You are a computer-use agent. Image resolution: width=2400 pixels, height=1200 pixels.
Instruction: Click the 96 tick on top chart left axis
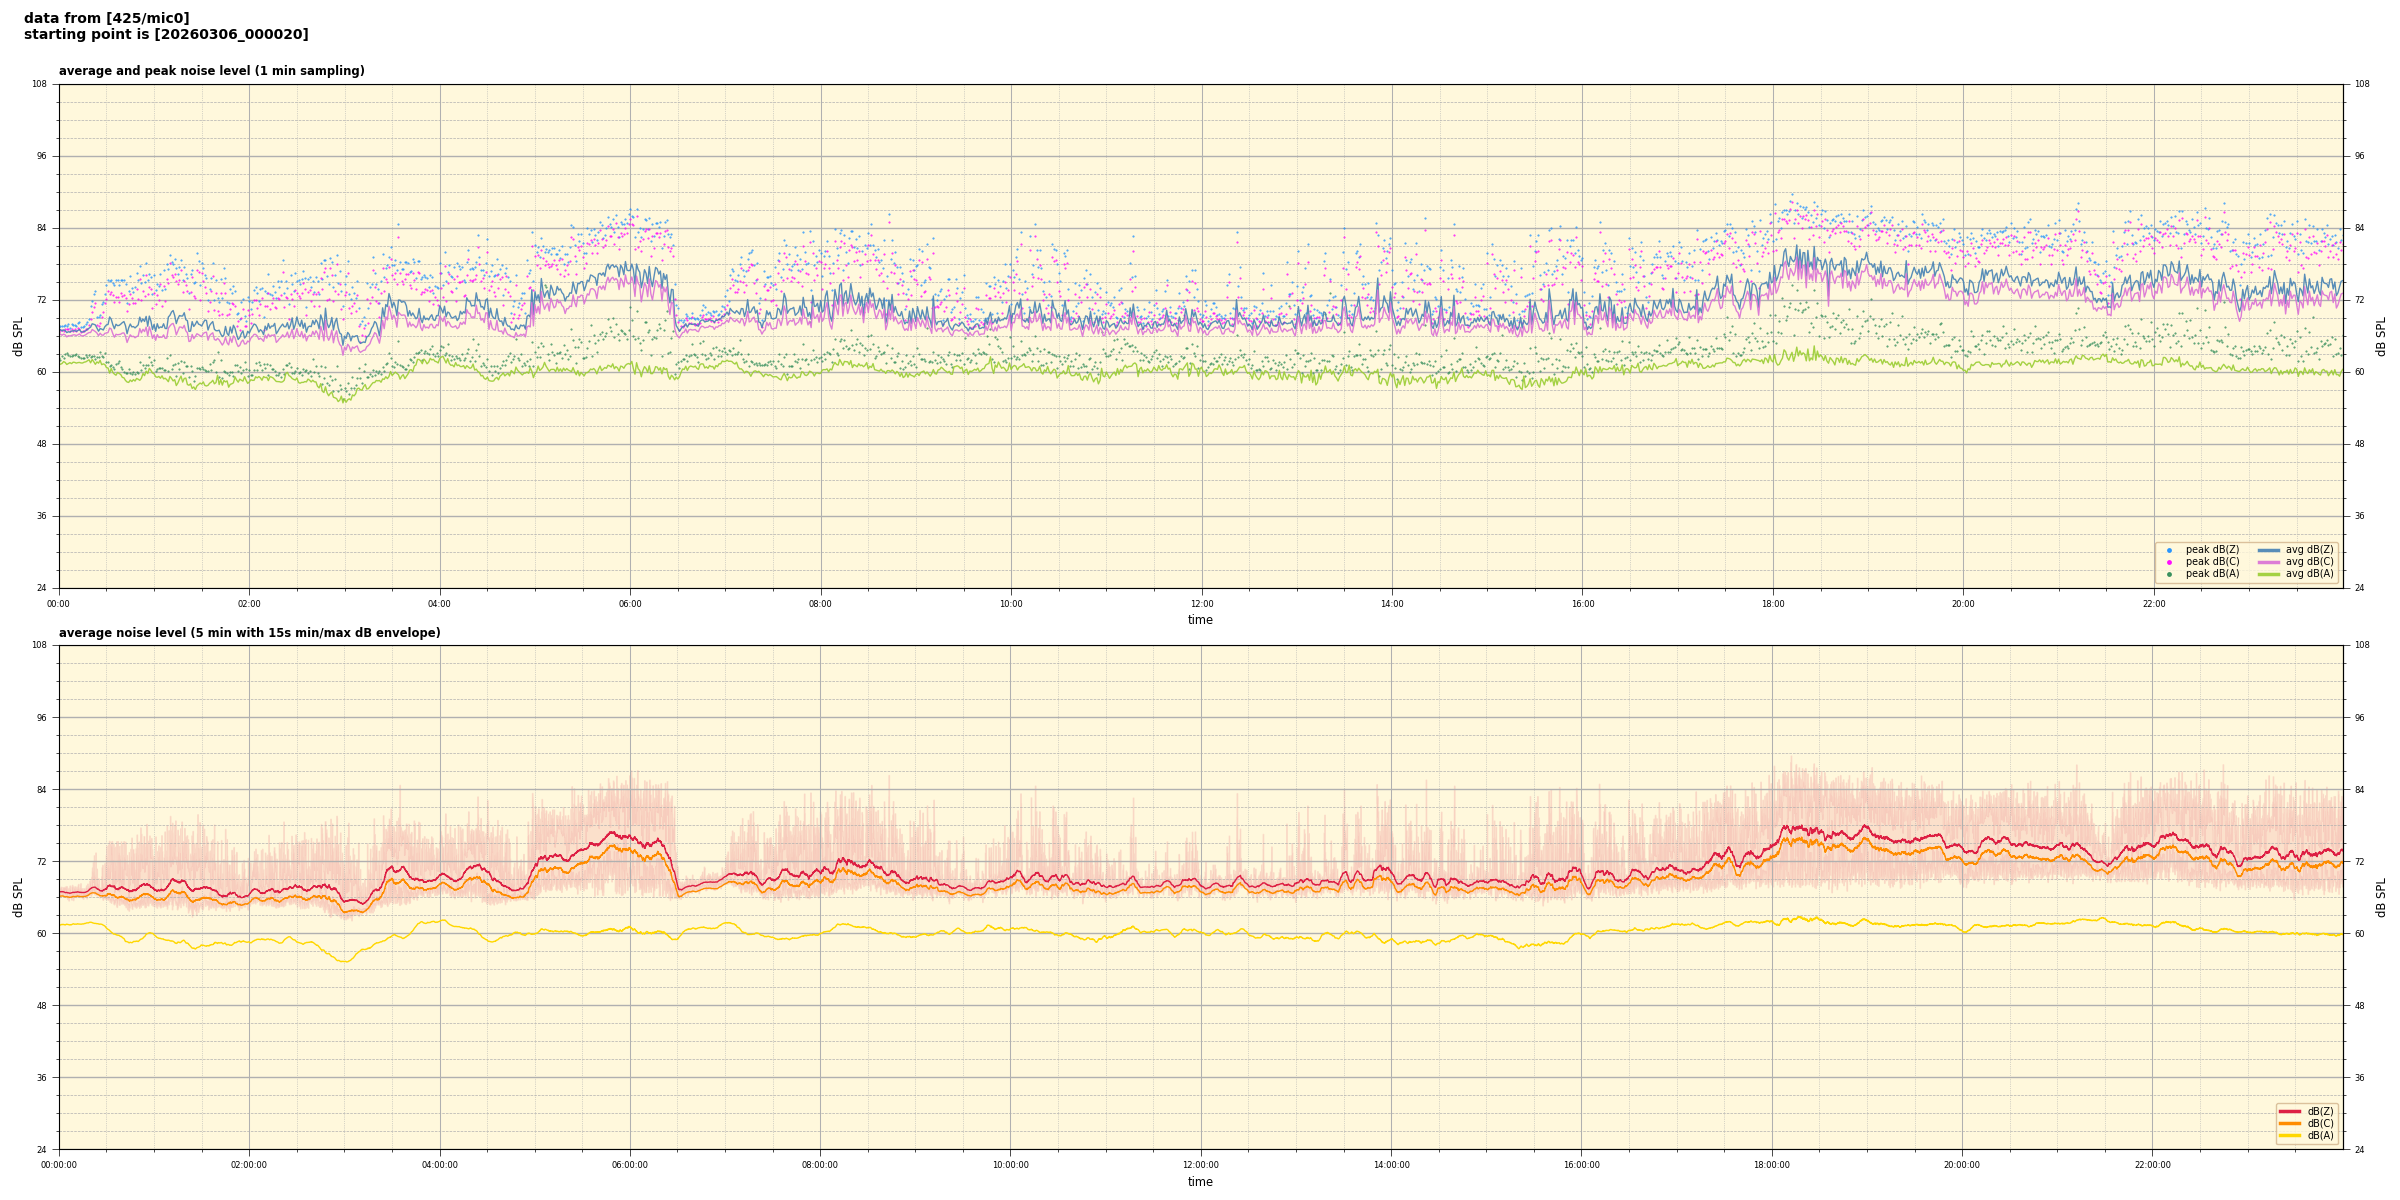coord(40,156)
